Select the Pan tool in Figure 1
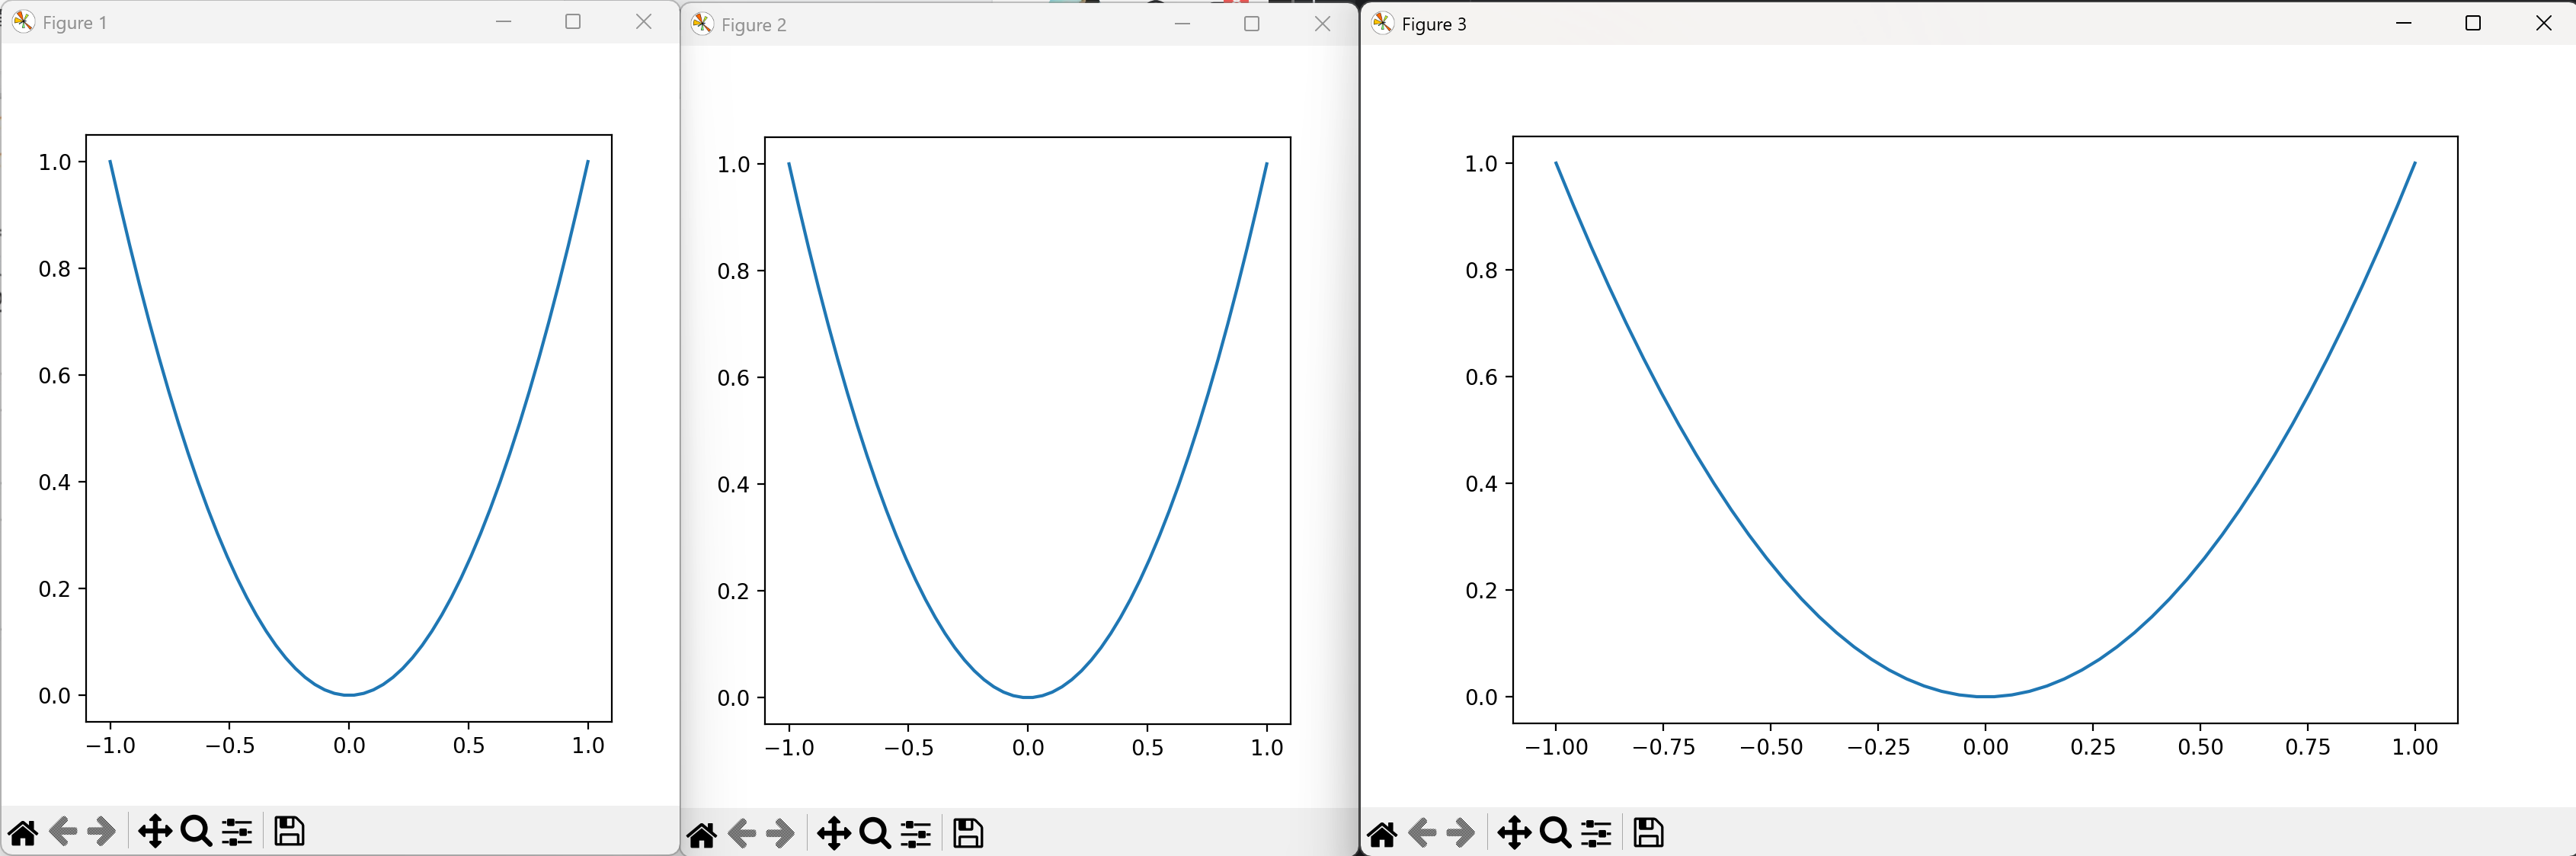Viewport: 2576px width, 856px height. coord(155,831)
